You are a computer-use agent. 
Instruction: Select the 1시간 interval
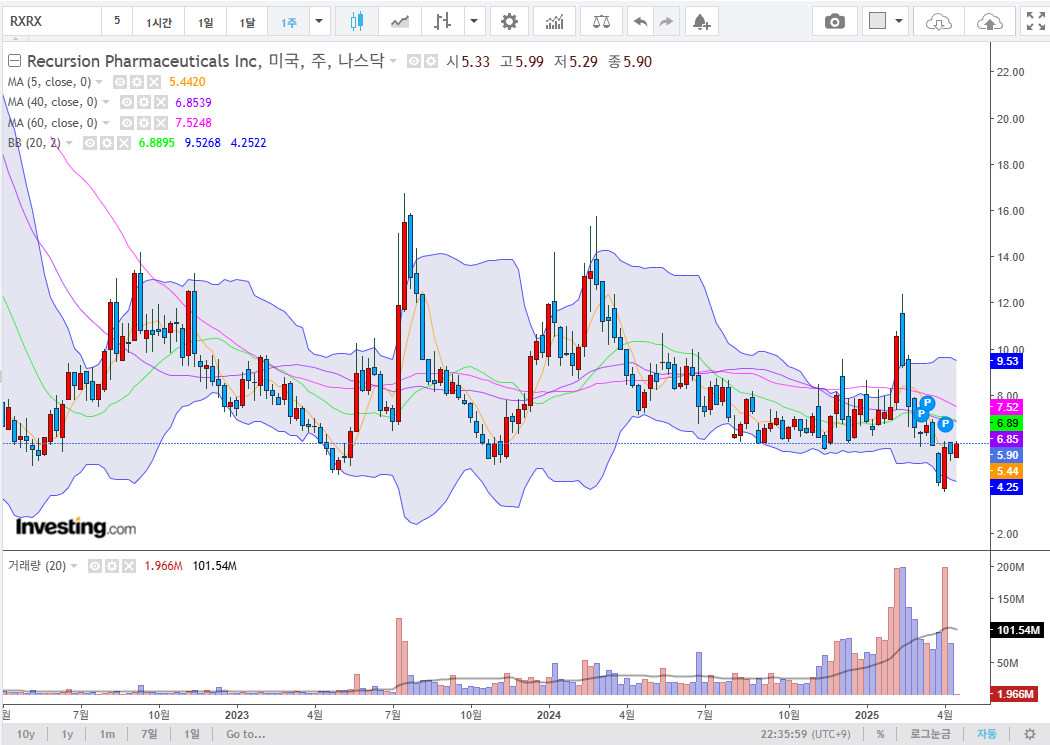pos(159,22)
